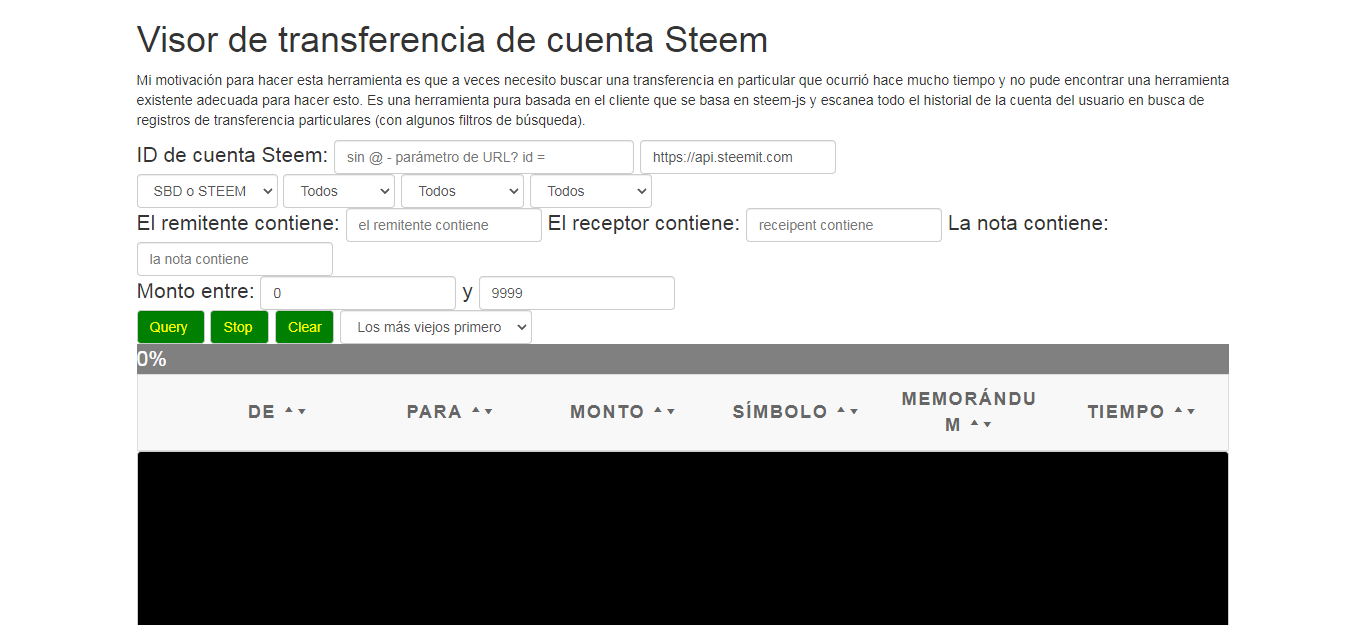Sort by the MEMORÁNDUM column header
This screenshot has height=625, width=1366.
[x=969, y=412]
